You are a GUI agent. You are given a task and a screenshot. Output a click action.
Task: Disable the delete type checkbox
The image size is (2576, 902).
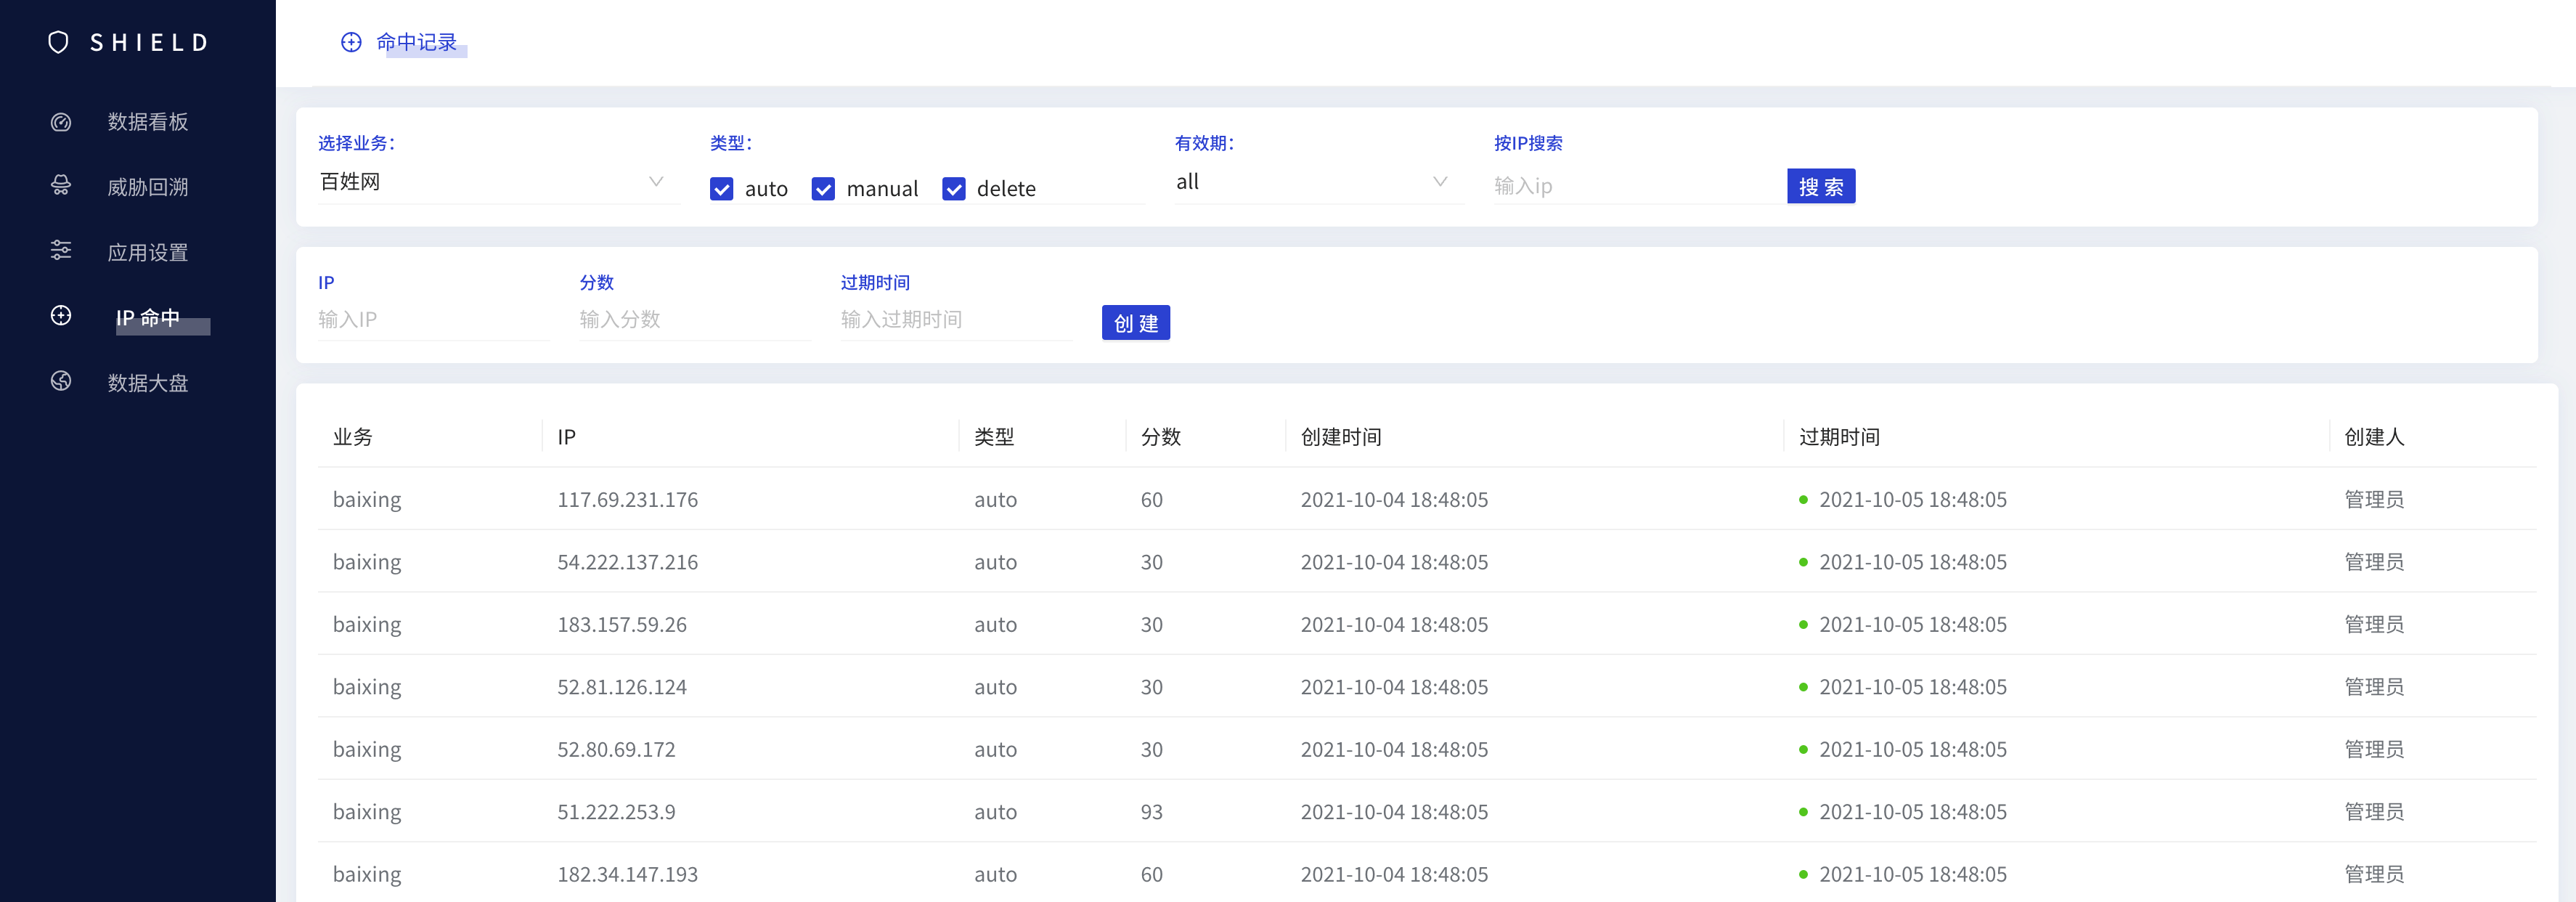pos(954,189)
